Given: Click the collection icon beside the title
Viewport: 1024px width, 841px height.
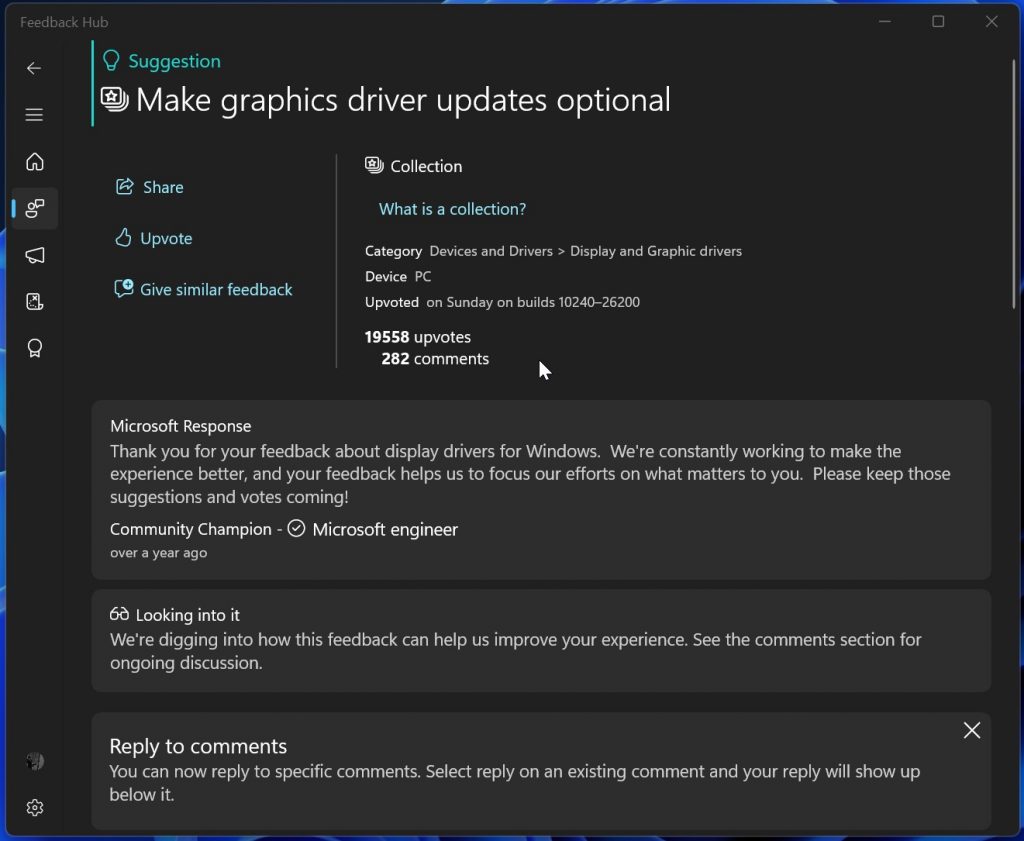Looking at the screenshot, I should [x=114, y=99].
